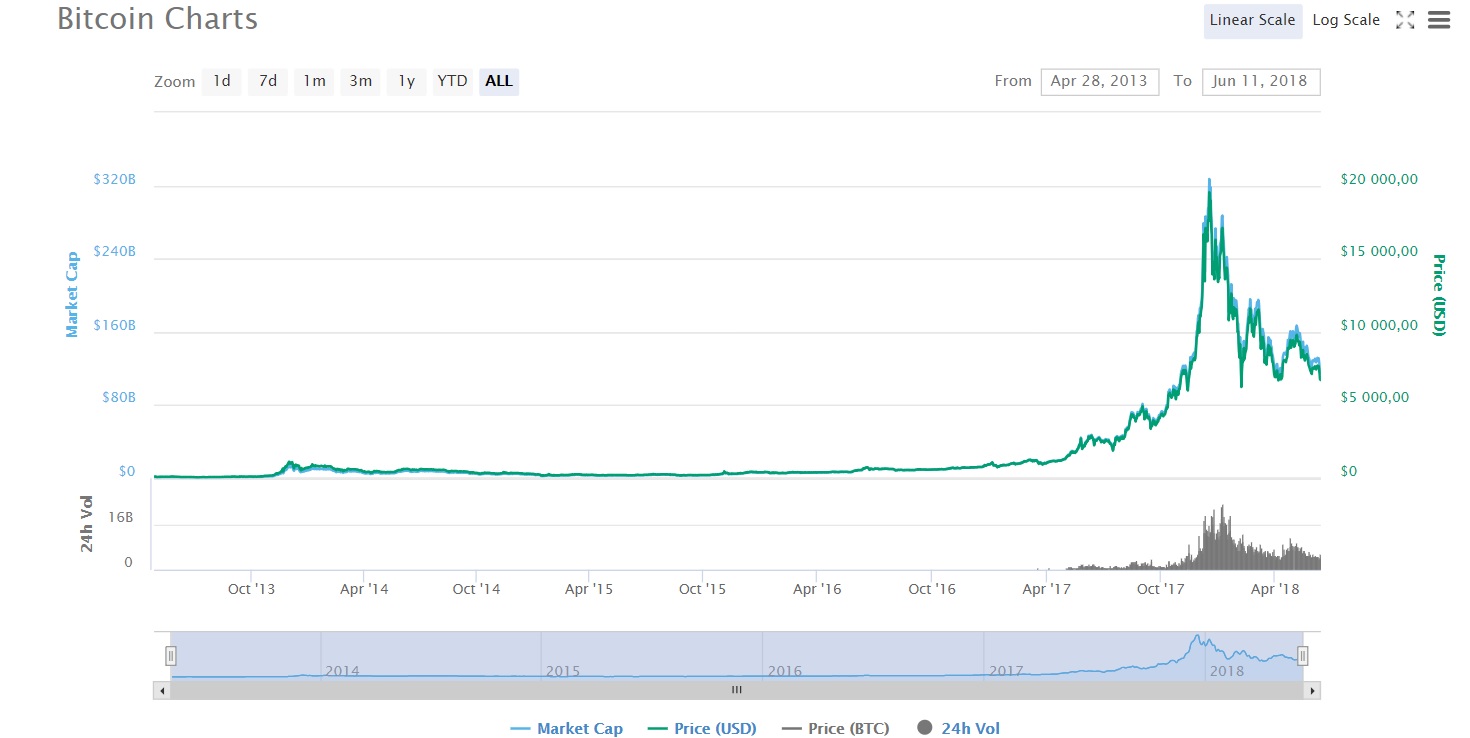
Task: Click the $80B market cap label
Action: tap(118, 398)
